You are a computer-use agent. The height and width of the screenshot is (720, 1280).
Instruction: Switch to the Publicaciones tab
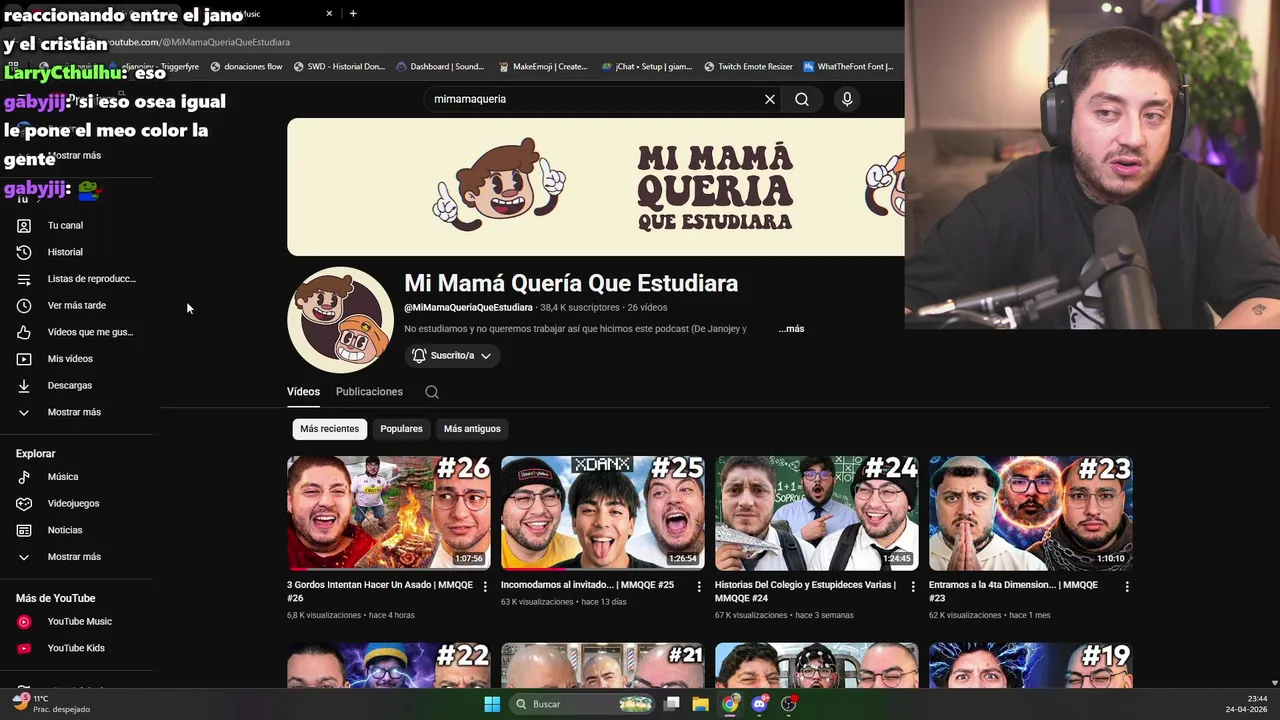pos(369,392)
